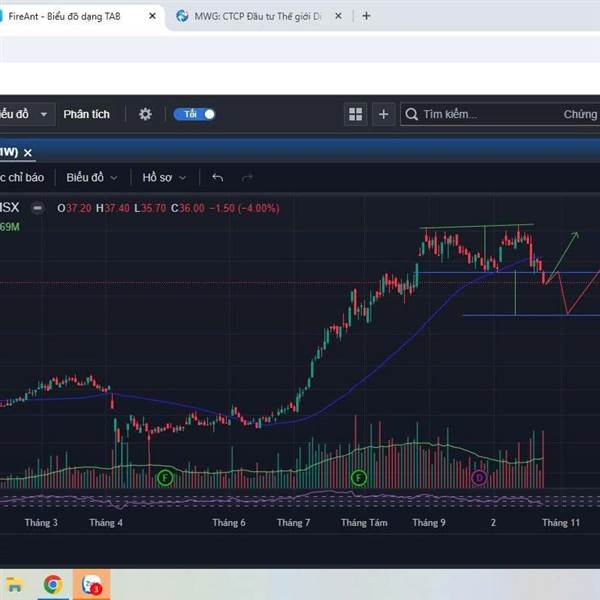Undo the last chart action

[x=218, y=177]
